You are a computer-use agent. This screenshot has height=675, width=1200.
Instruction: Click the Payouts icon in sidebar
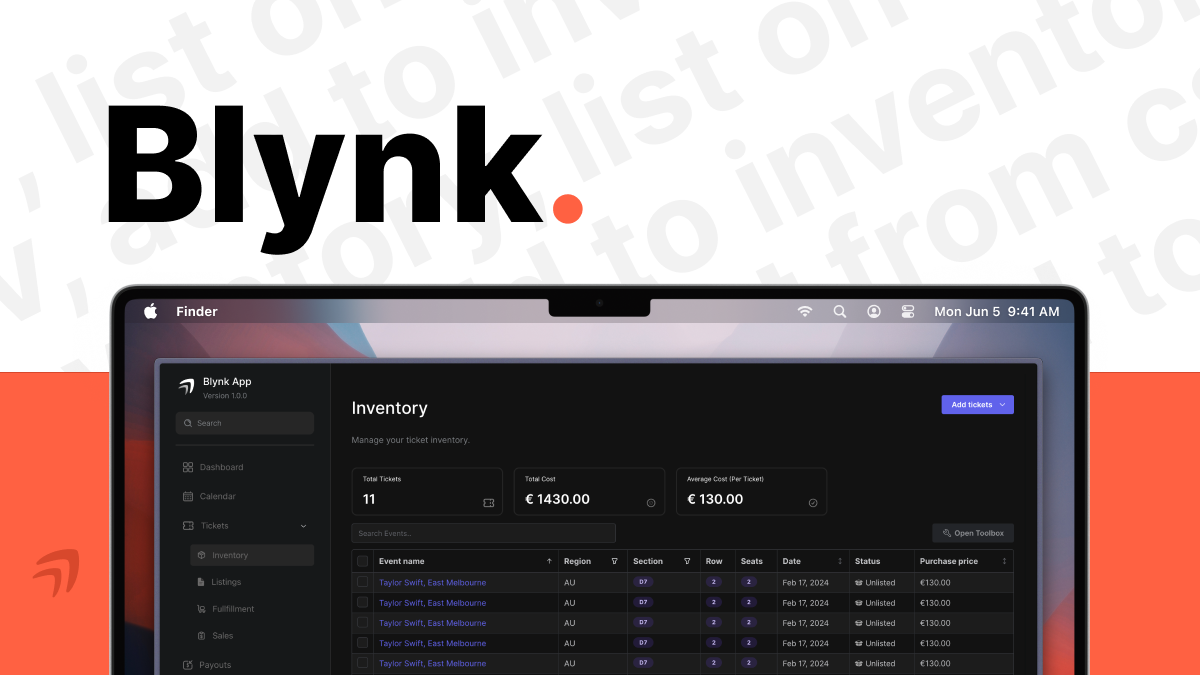pyautogui.click(x=188, y=665)
